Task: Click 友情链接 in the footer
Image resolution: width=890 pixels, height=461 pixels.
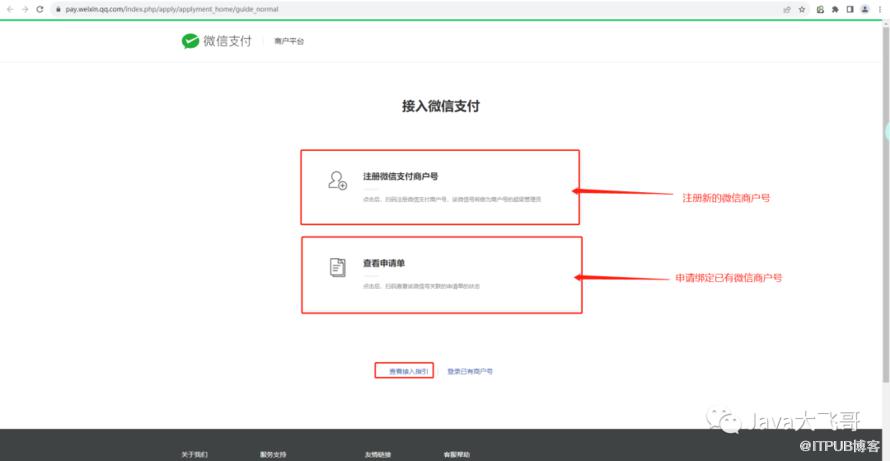Action: pyautogui.click(x=377, y=455)
